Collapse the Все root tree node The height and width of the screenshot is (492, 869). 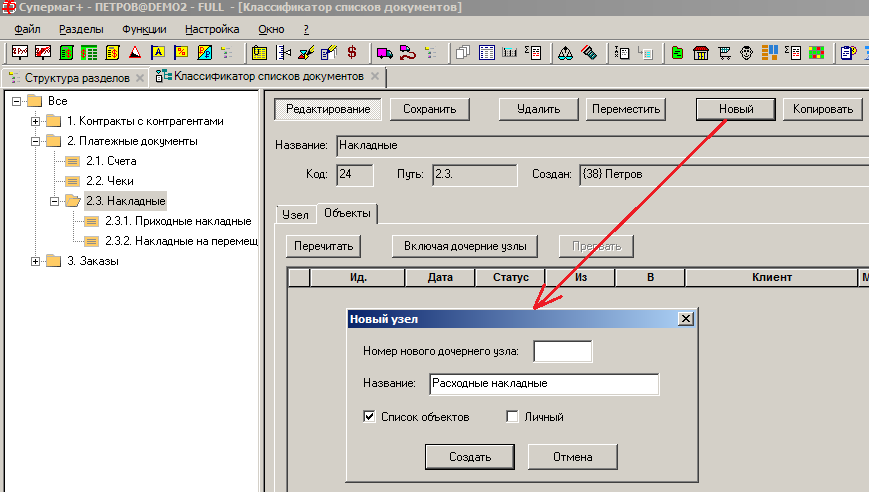[x=17, y=101]
